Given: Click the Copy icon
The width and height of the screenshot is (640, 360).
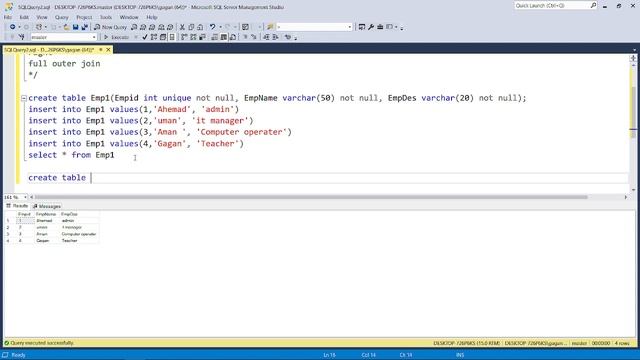Looking at the screenshot, I should 191,27.
